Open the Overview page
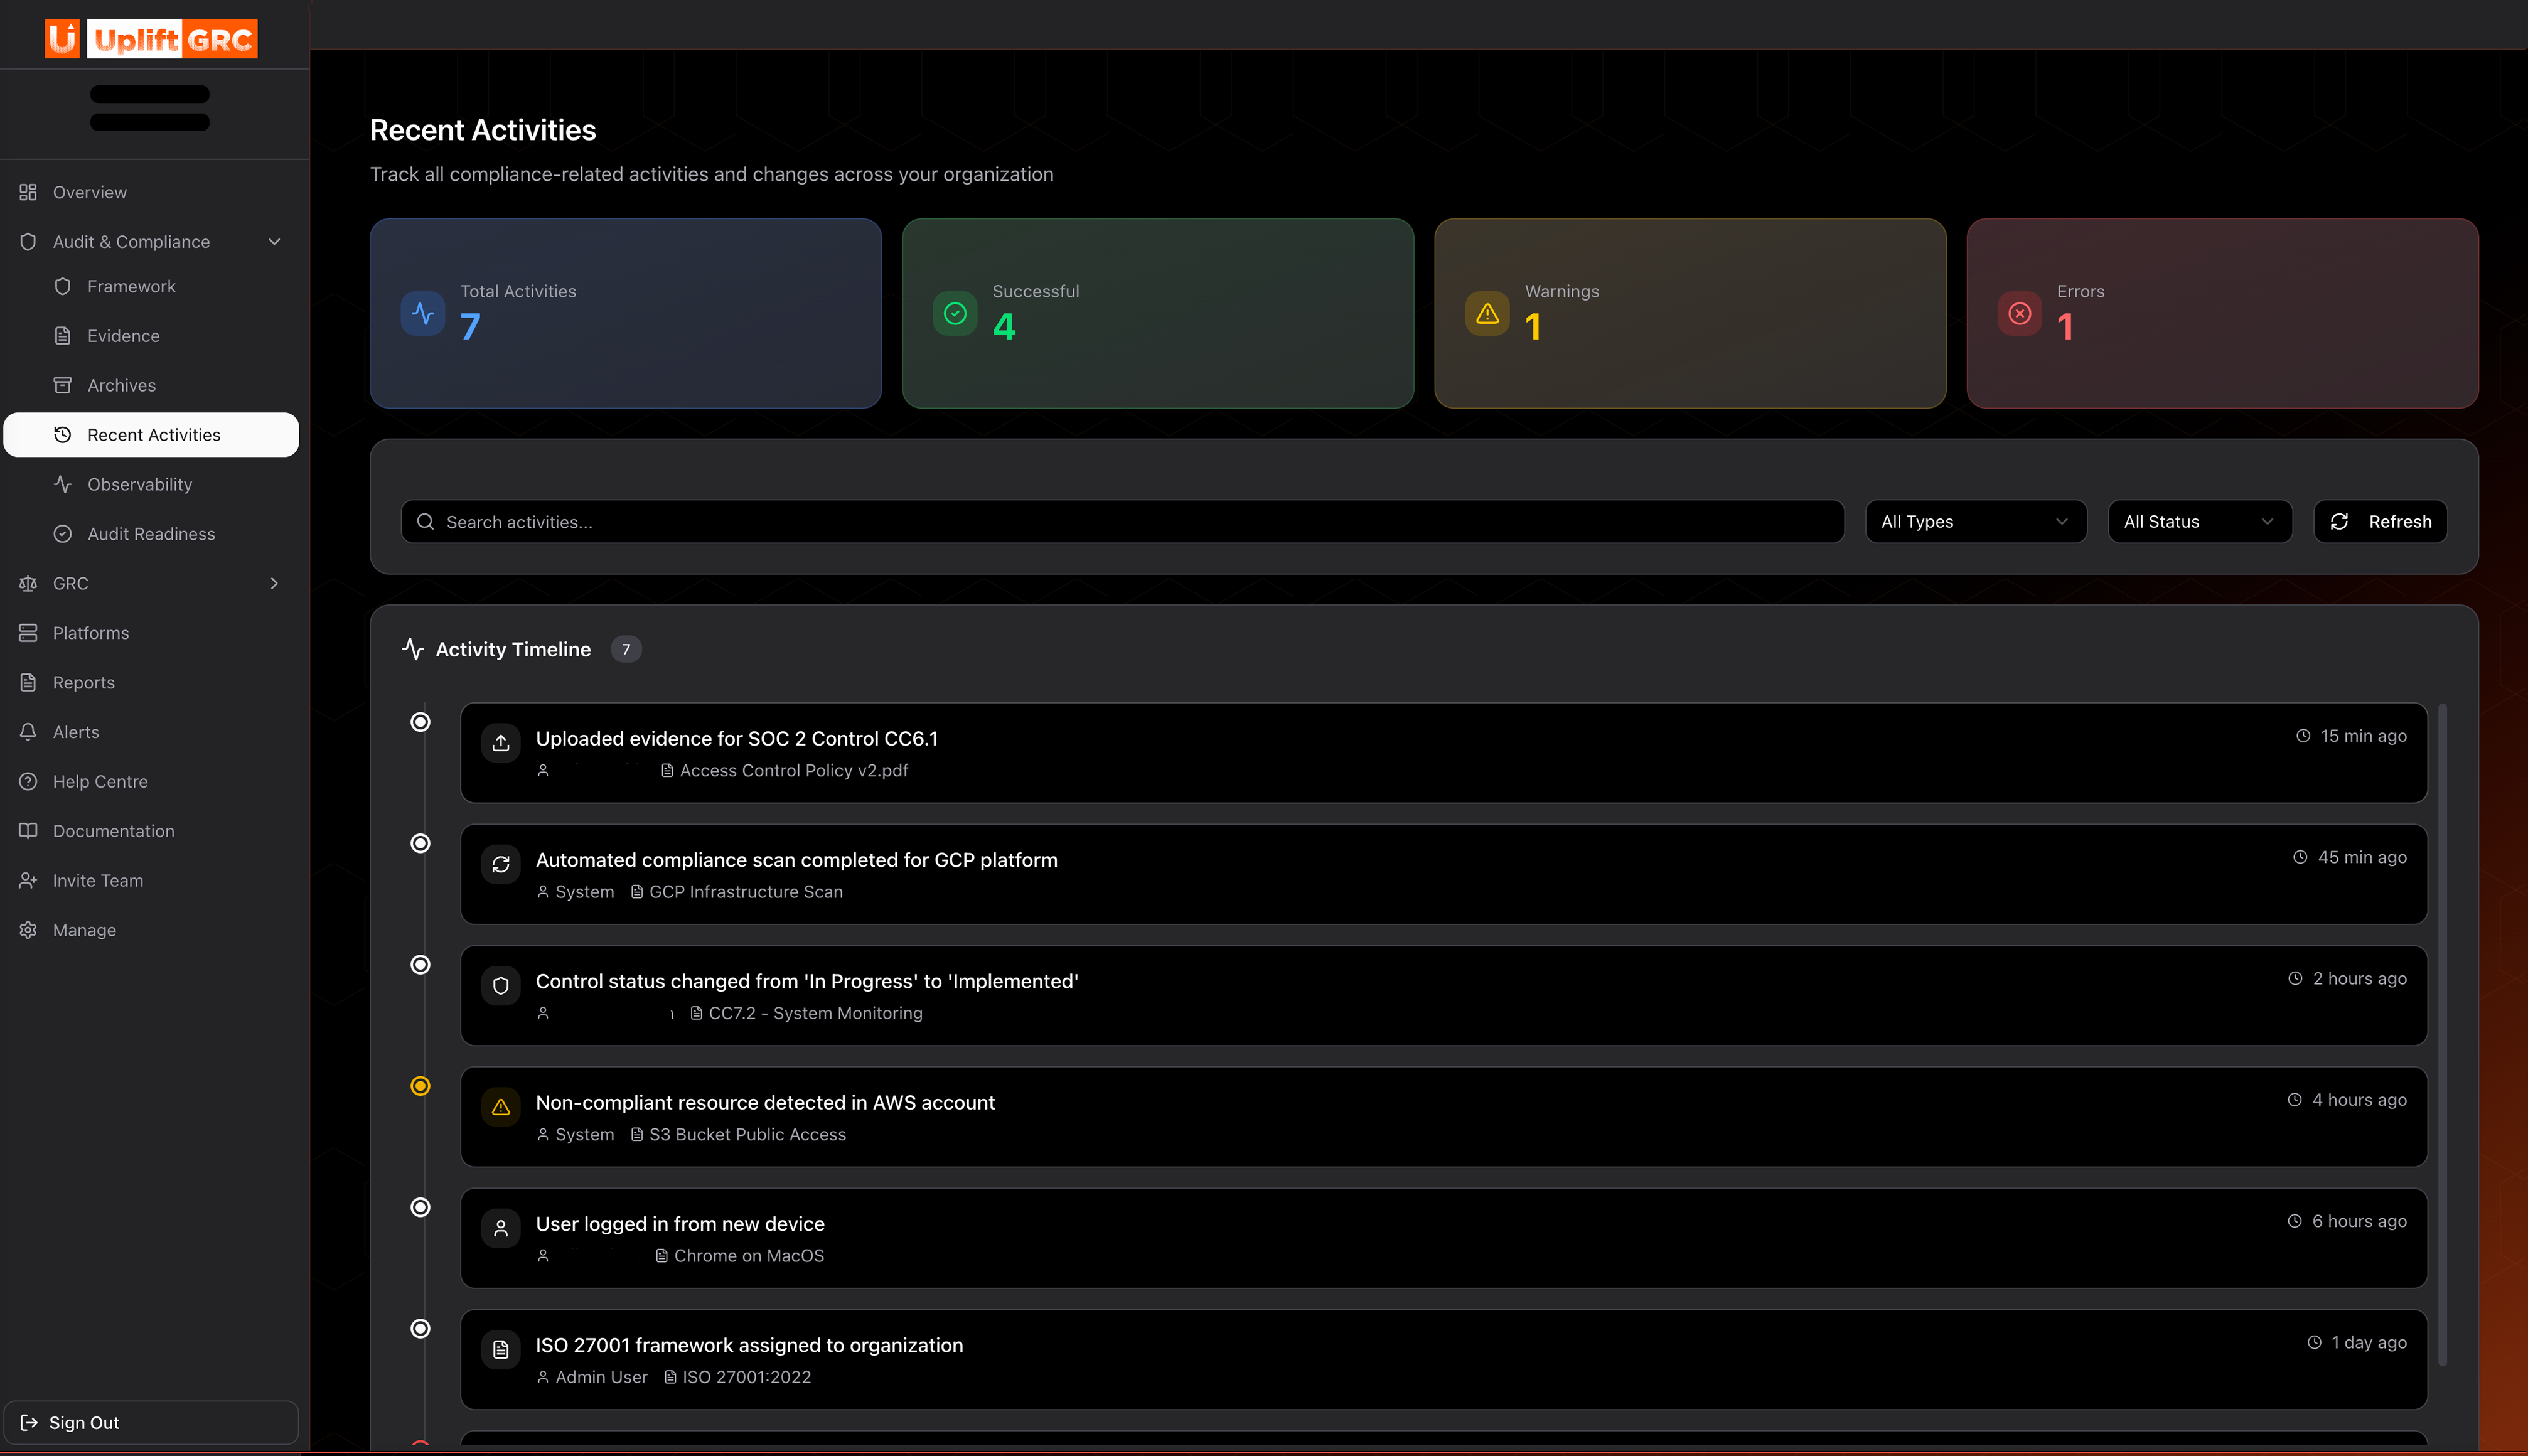Viewport: 2528px width, 1456px height. (151, 192)
